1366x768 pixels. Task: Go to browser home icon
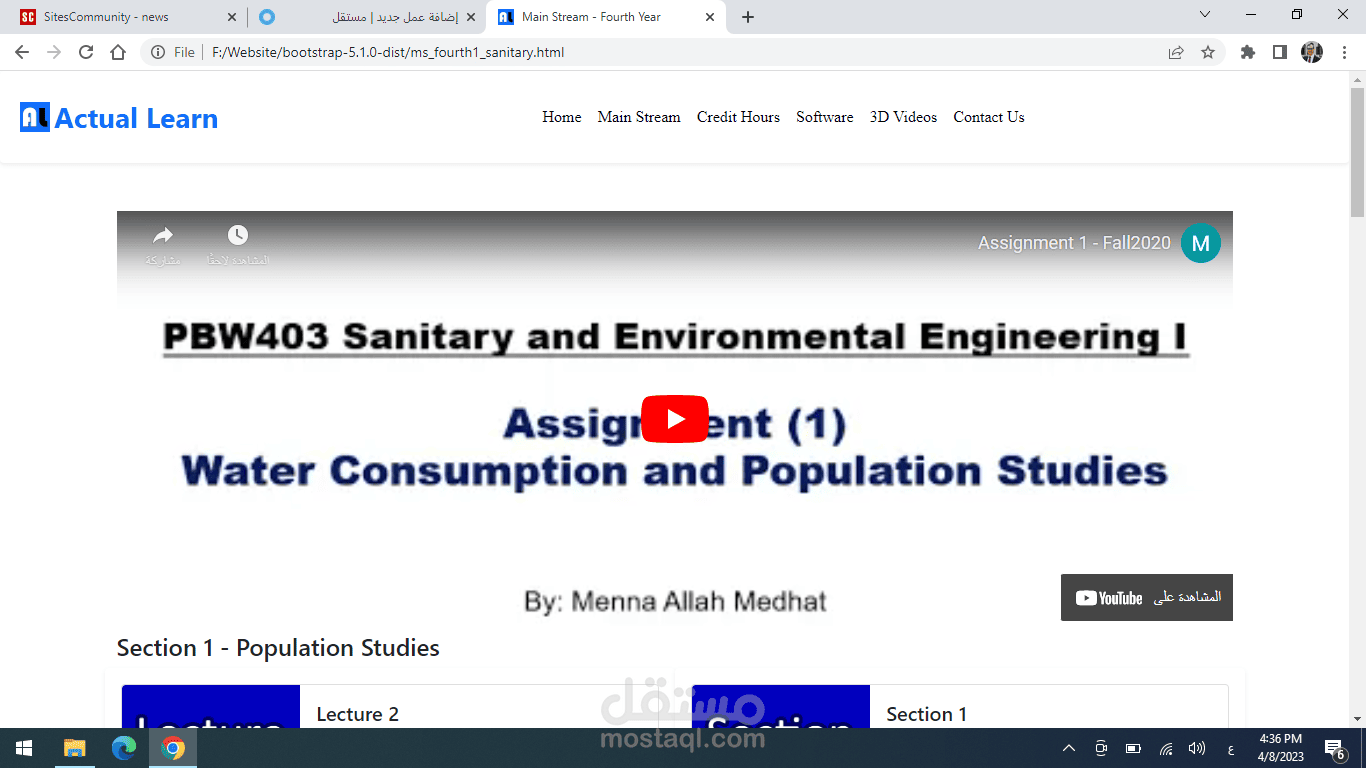tap(118, 52)
